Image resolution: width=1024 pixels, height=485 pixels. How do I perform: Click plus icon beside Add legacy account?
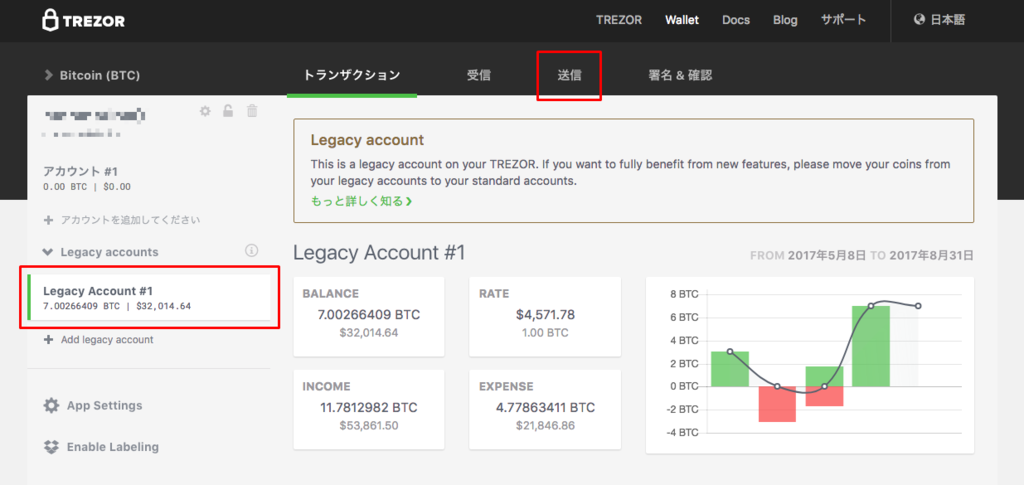[48, 339]
